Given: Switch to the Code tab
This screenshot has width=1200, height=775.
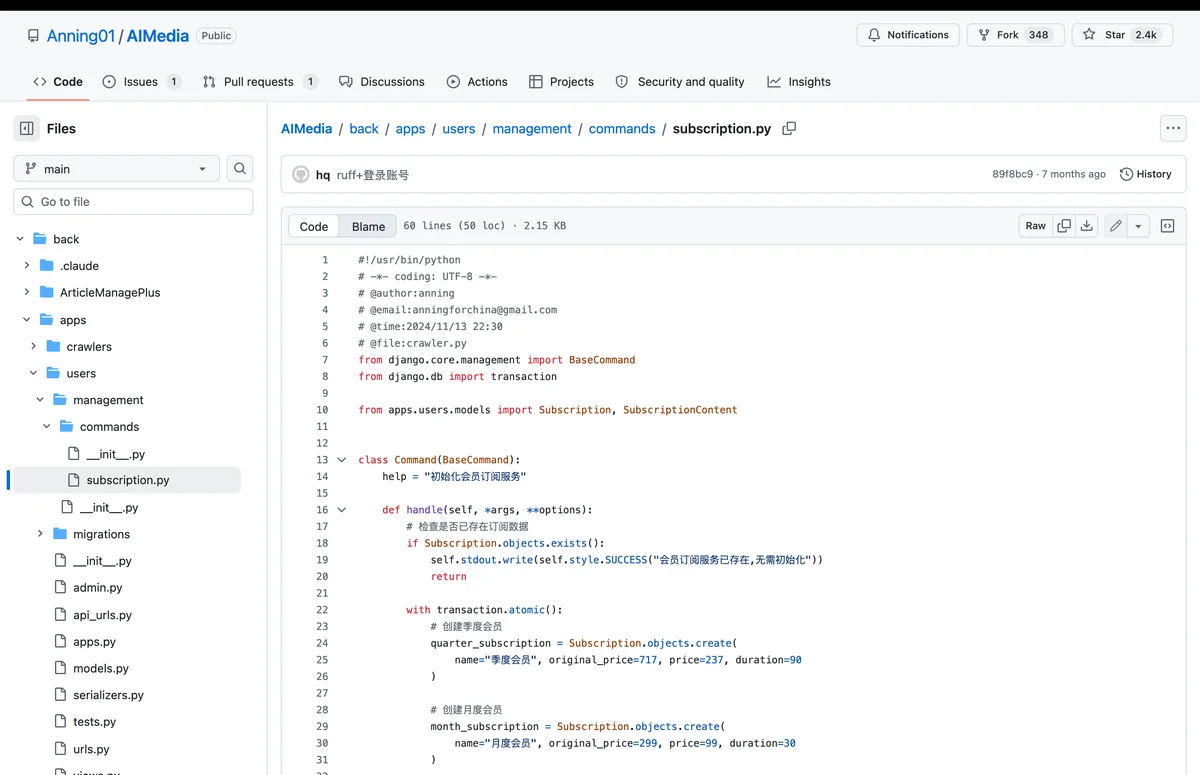Looking at the screenshot, I should click(58, 82).
